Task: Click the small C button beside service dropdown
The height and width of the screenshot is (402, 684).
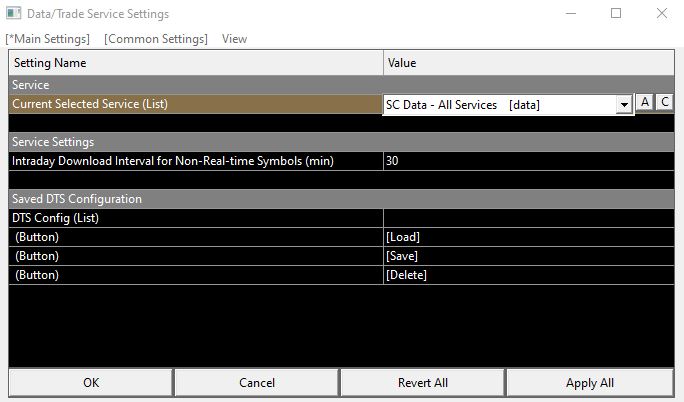Action: tap(665, 102)
